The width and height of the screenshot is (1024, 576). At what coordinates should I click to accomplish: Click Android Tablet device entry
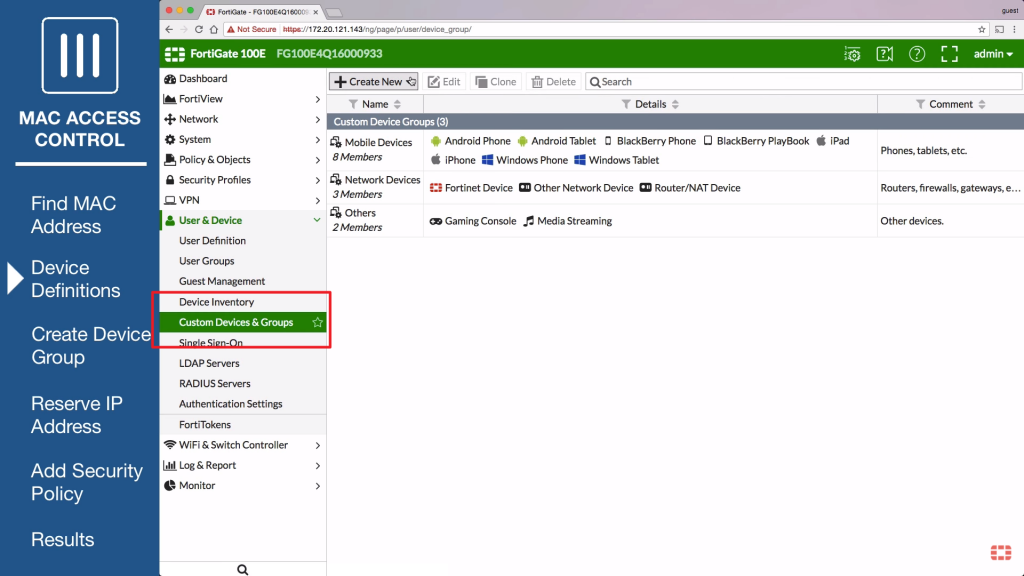tap(556, 141)
